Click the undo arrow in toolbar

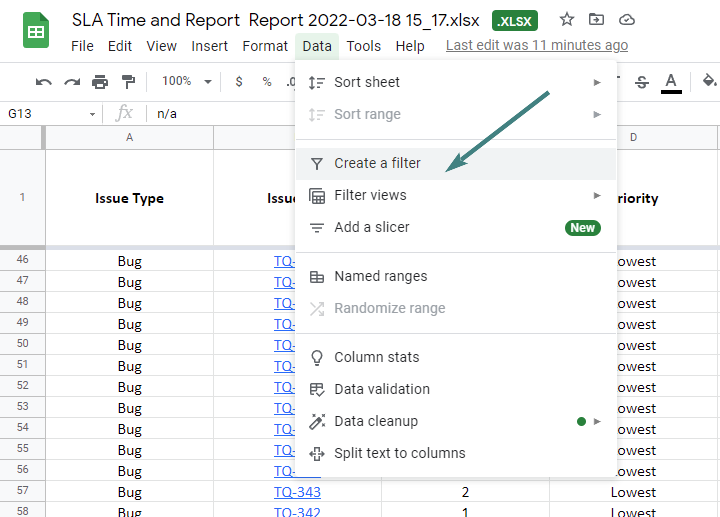pos(44,82)
